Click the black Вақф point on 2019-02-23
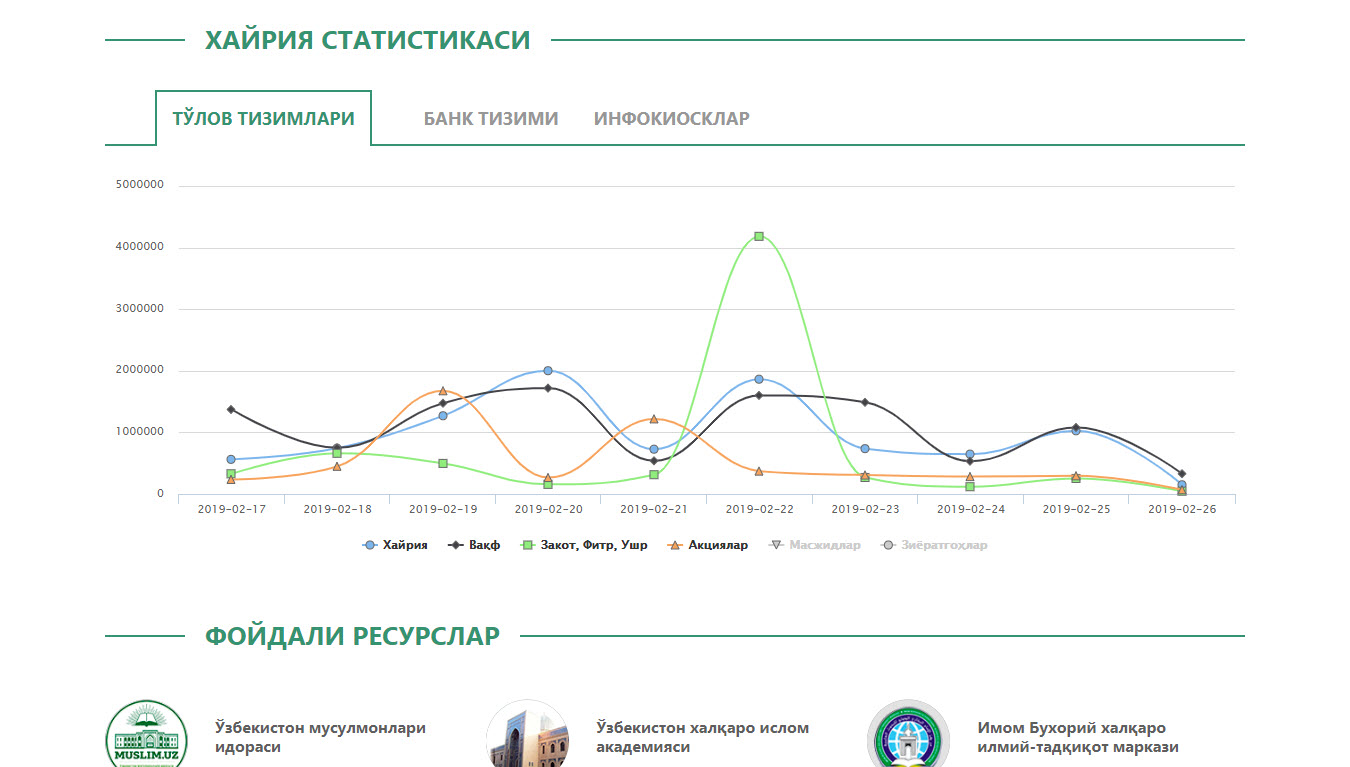The width and height of the screenshot is (1350, 767). (x=865, y=402)
